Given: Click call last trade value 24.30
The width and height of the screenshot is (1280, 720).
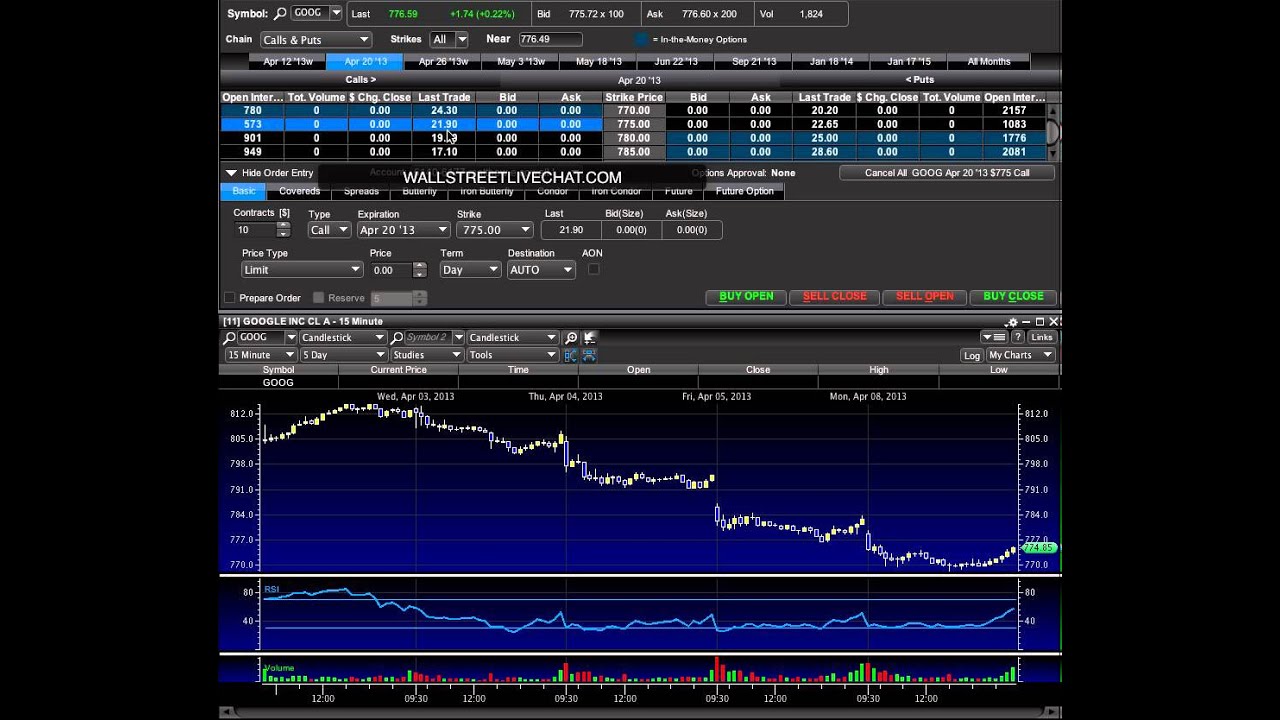Looking at the screenshot, I should pyautogui.click(x=444, y=111).
